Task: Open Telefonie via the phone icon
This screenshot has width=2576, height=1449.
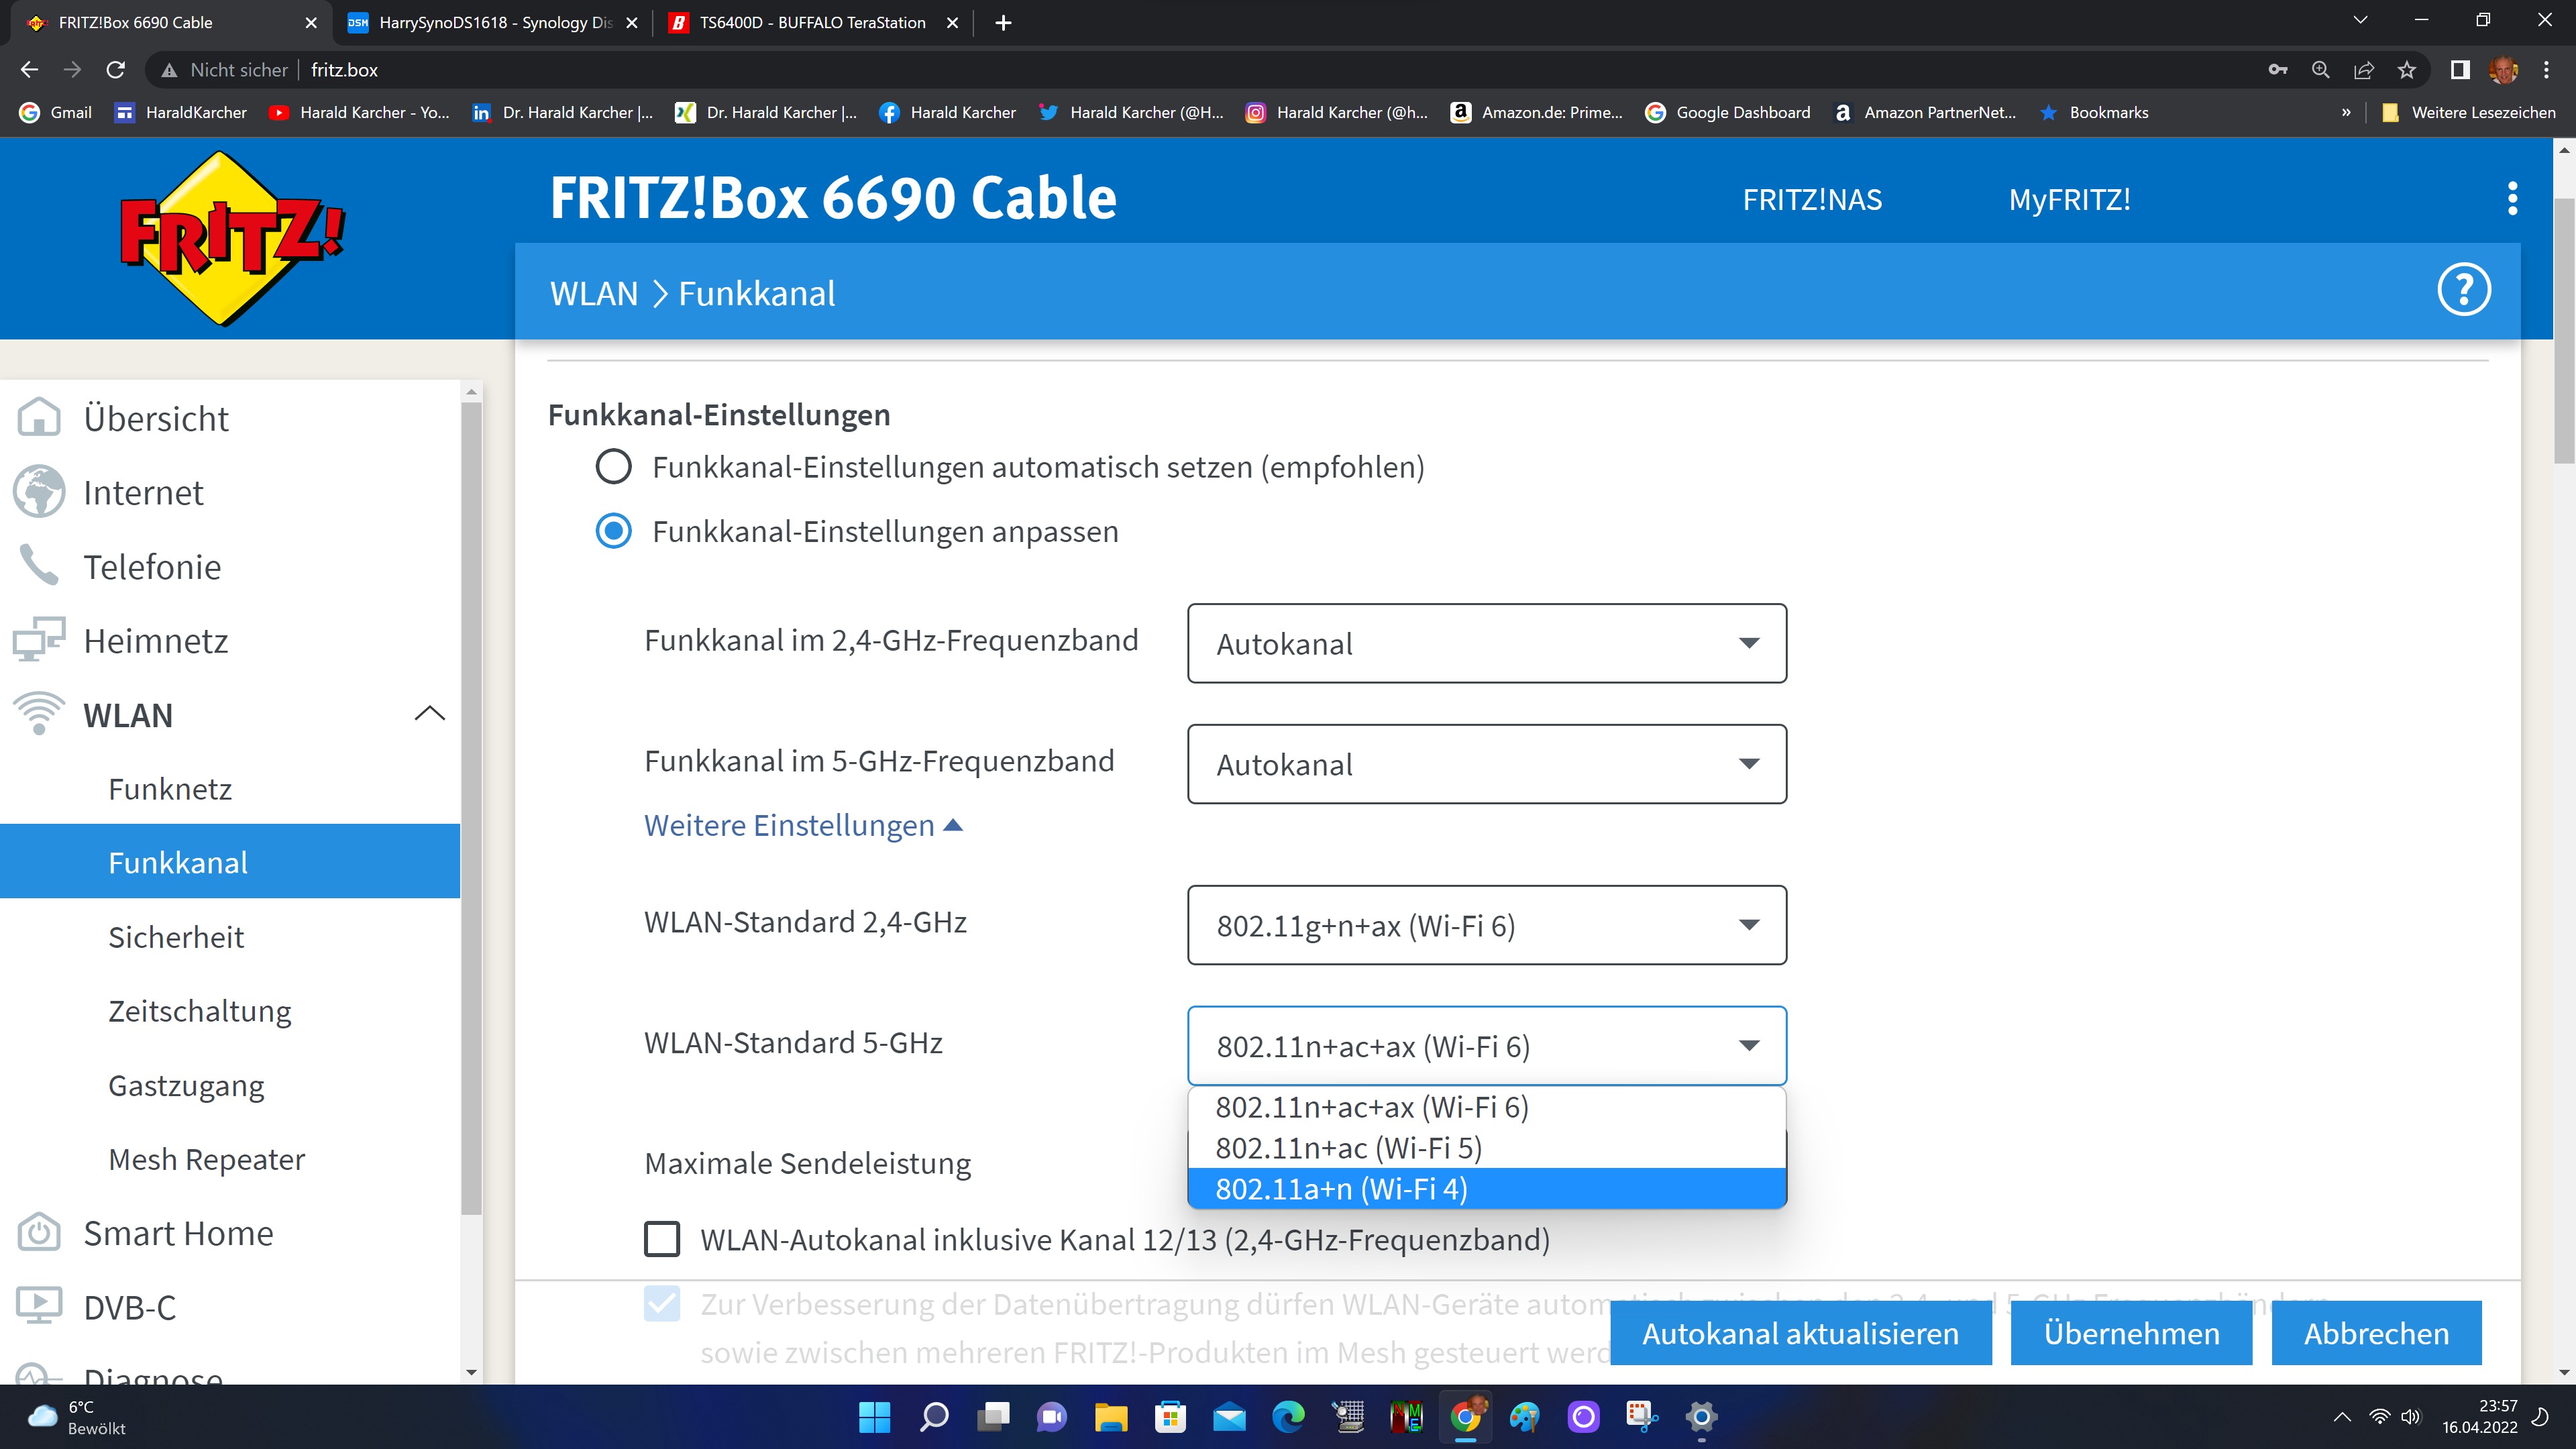Action: pyautogui.click(x=39, y=566)
